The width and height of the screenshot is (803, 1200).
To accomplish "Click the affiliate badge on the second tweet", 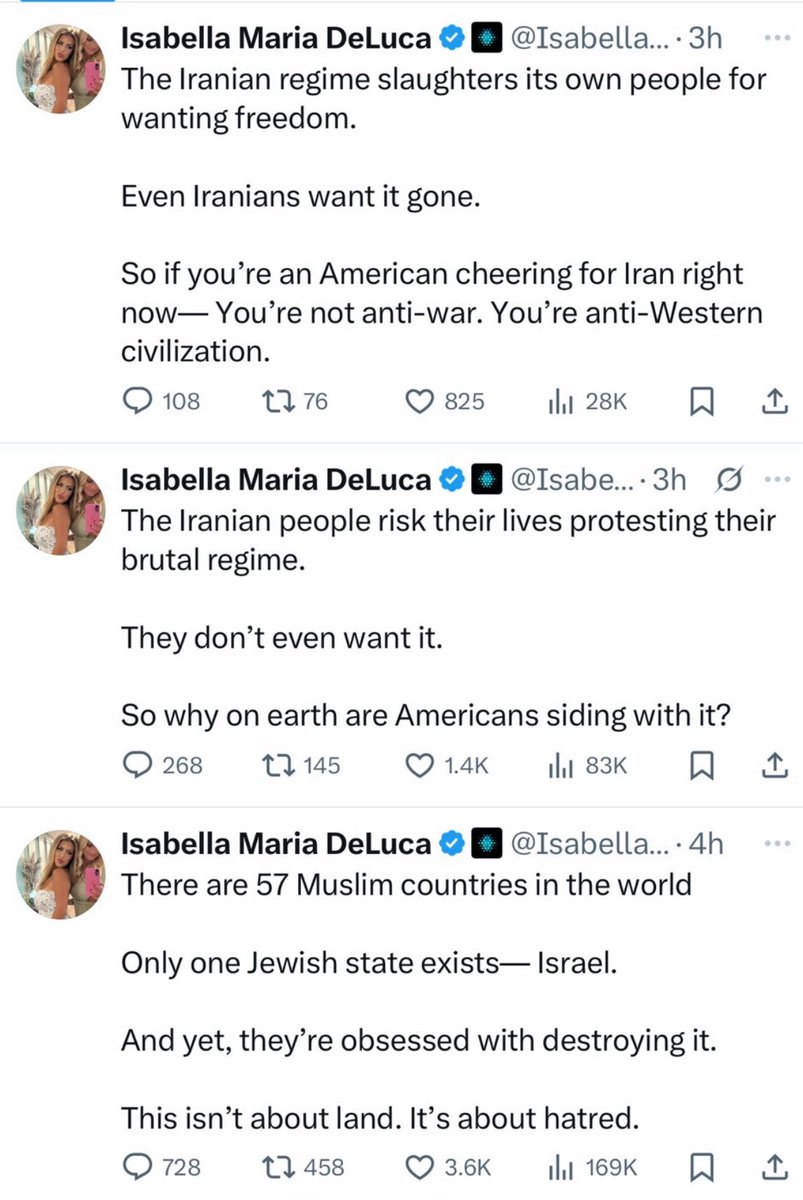I will [x=486, y=480].
